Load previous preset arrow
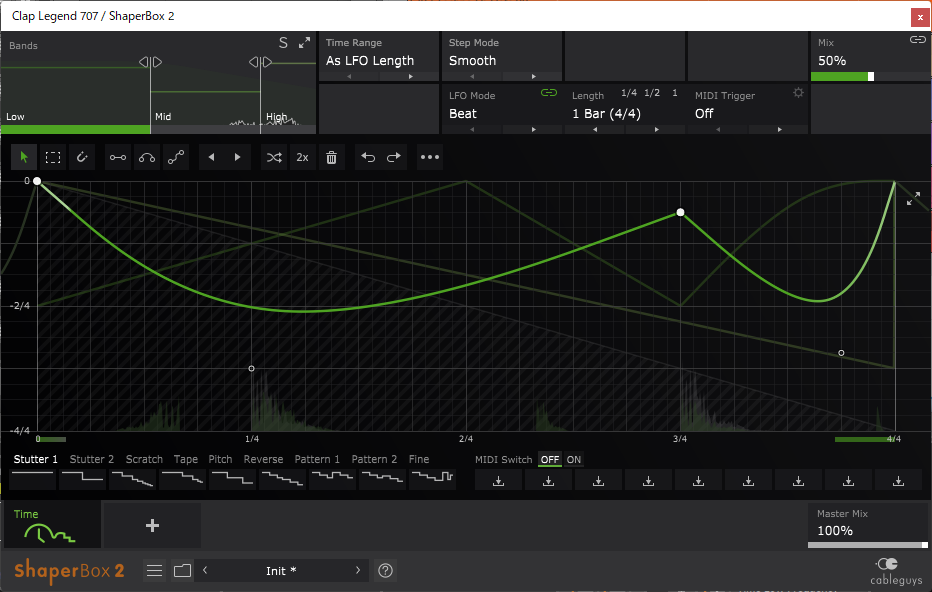The width and height of the screenshot is (932, 592). click(x=205, y=571)
